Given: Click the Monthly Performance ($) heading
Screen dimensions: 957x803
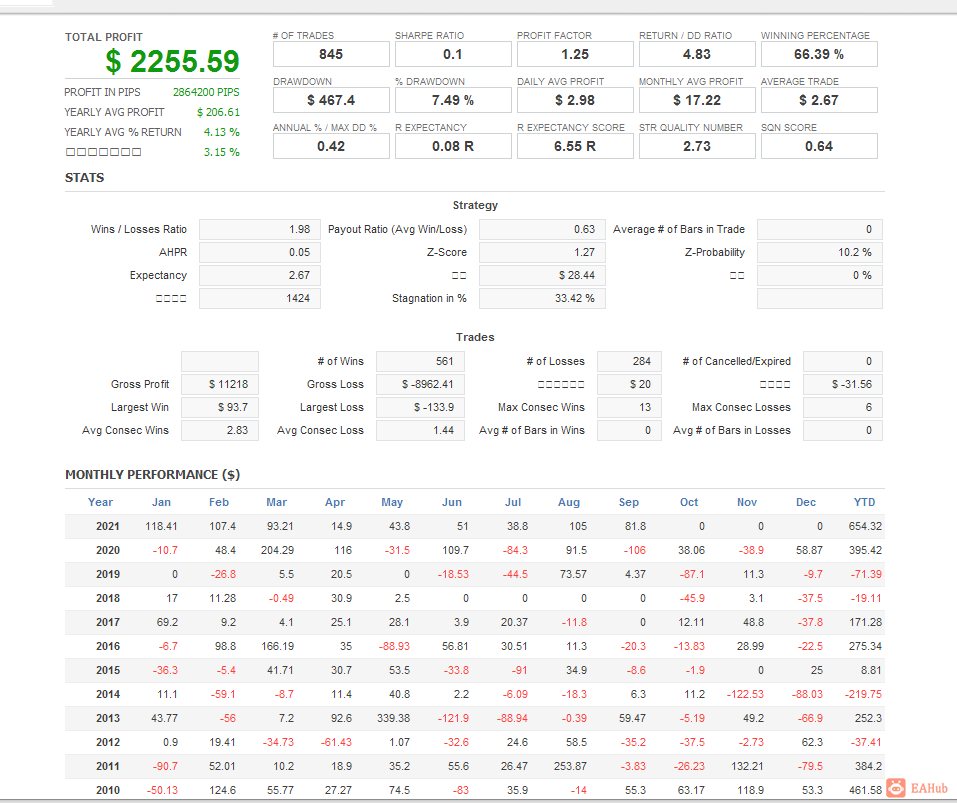Looking at the screenshot, I should [153, 475].
